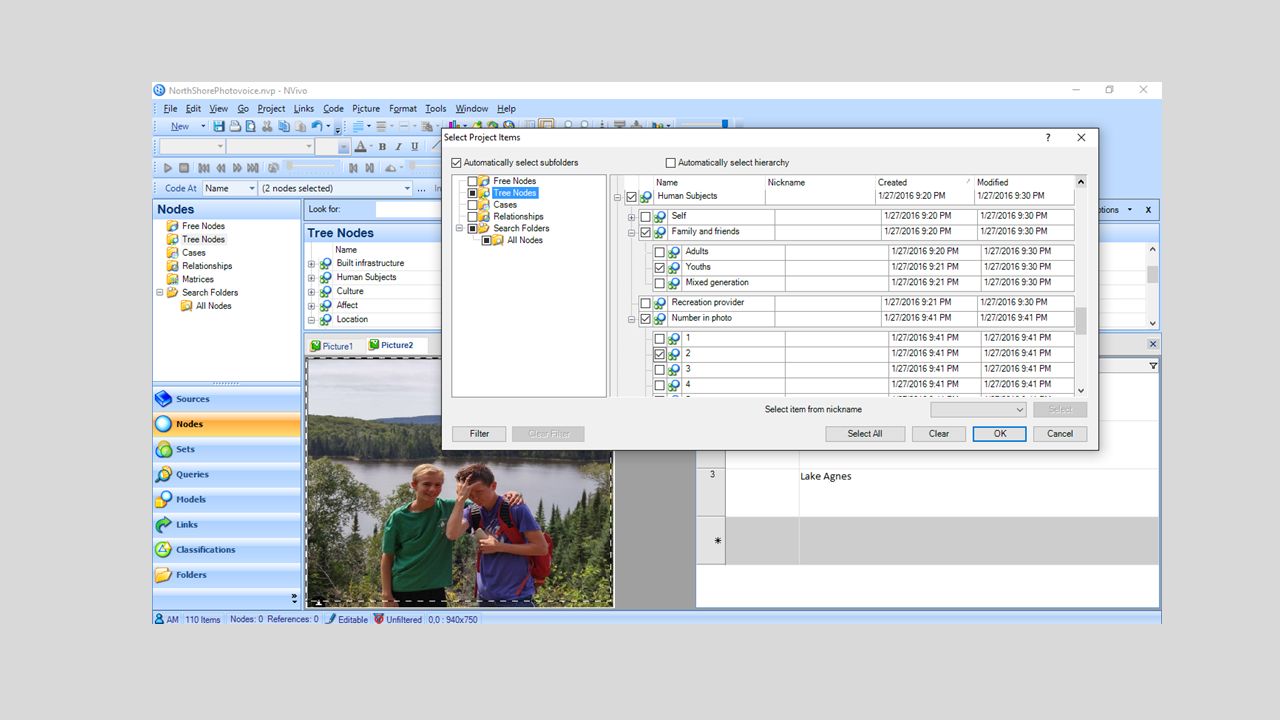Open the File menu
Image resolution: width=1280 pixels, height=720 pixels.
point(170,108)
